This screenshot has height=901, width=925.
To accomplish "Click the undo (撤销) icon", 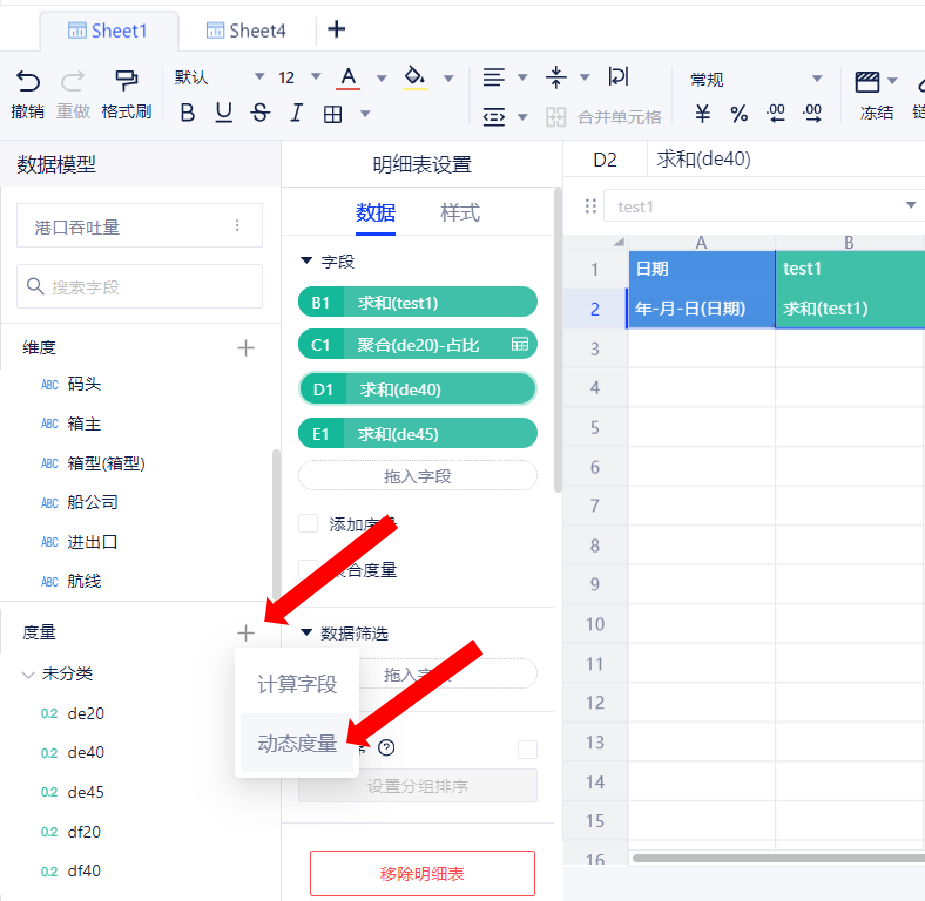I will point(28,81).
